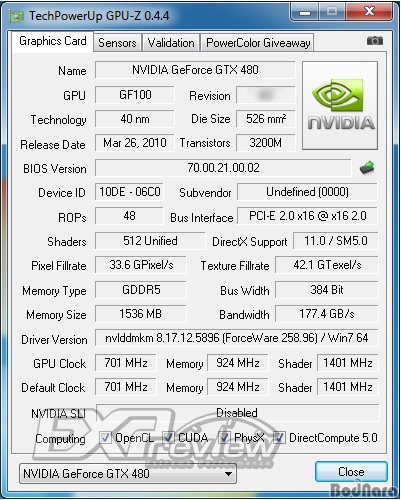Open the GeForce GTX 480 GPU selector dropdown
This screenshot has height=500, width=401.
point(128,473)
